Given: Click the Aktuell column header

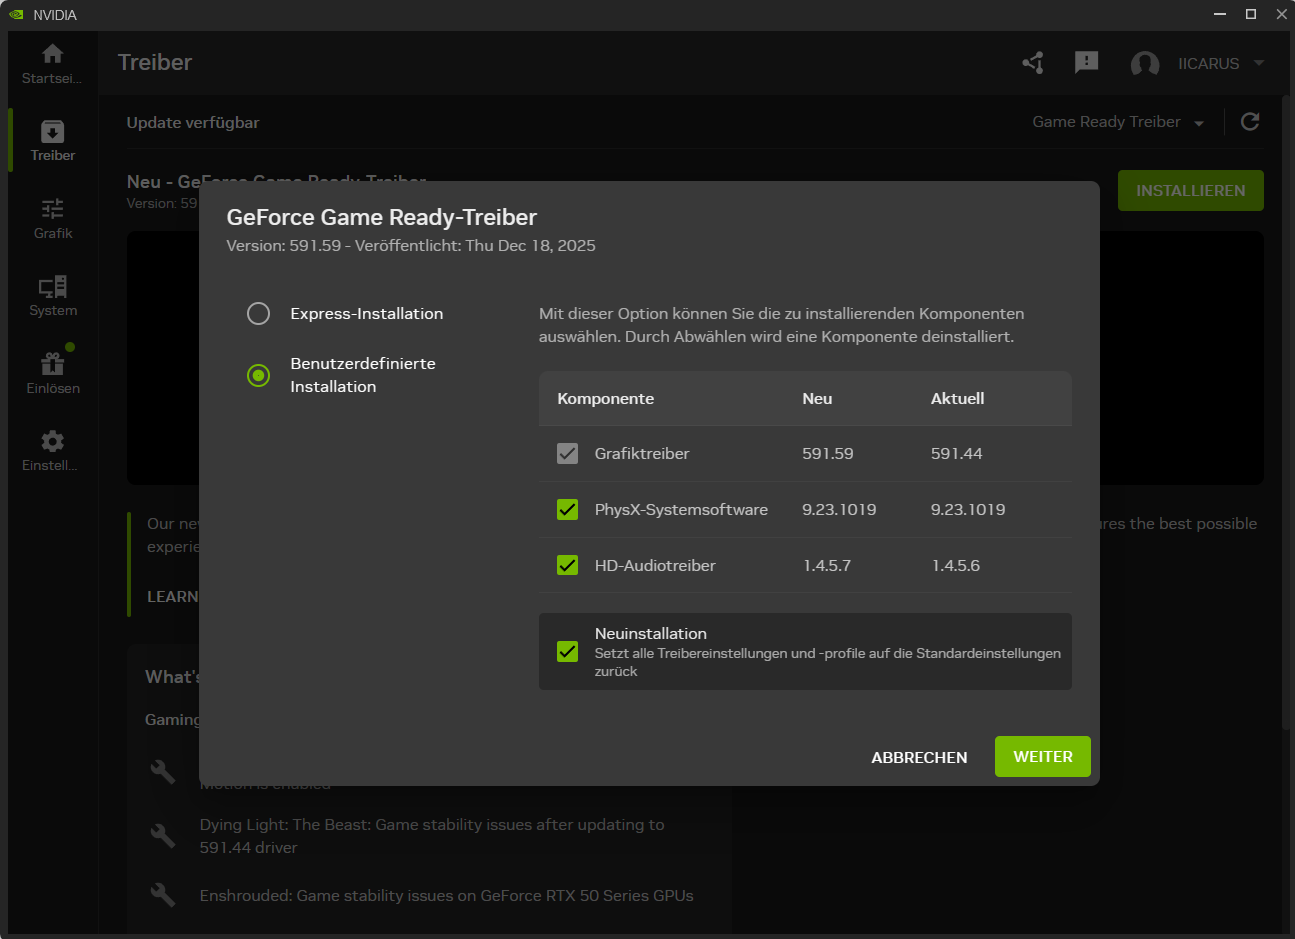Looking at the screenshot, I should click(957, 399).
